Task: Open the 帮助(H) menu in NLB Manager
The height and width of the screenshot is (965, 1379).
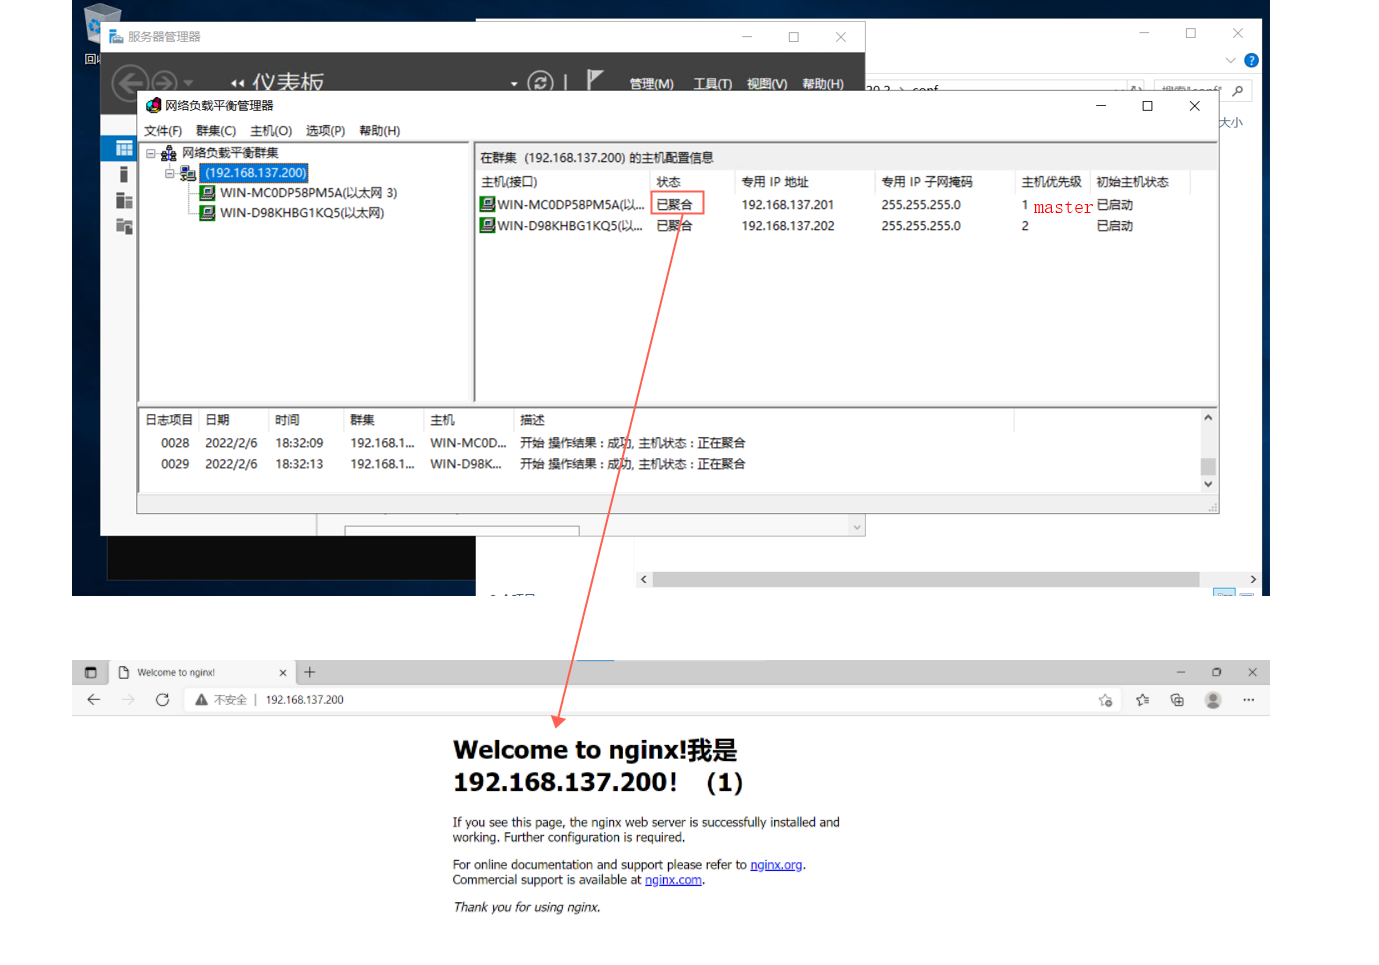Action: coord(380,131)
